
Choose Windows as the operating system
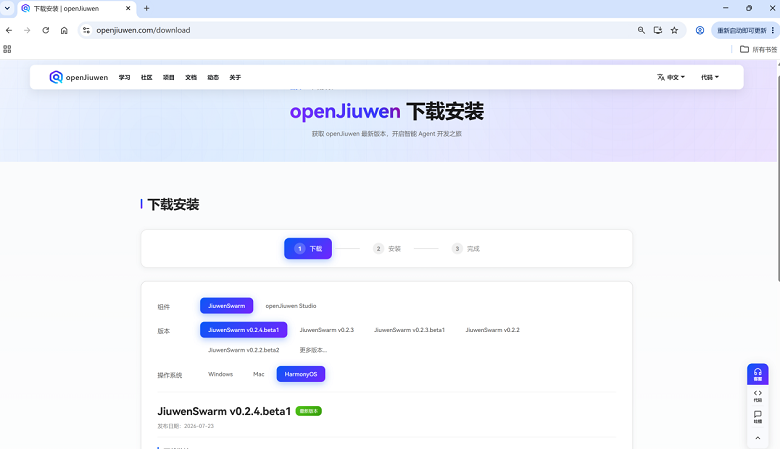click(220, 374)
